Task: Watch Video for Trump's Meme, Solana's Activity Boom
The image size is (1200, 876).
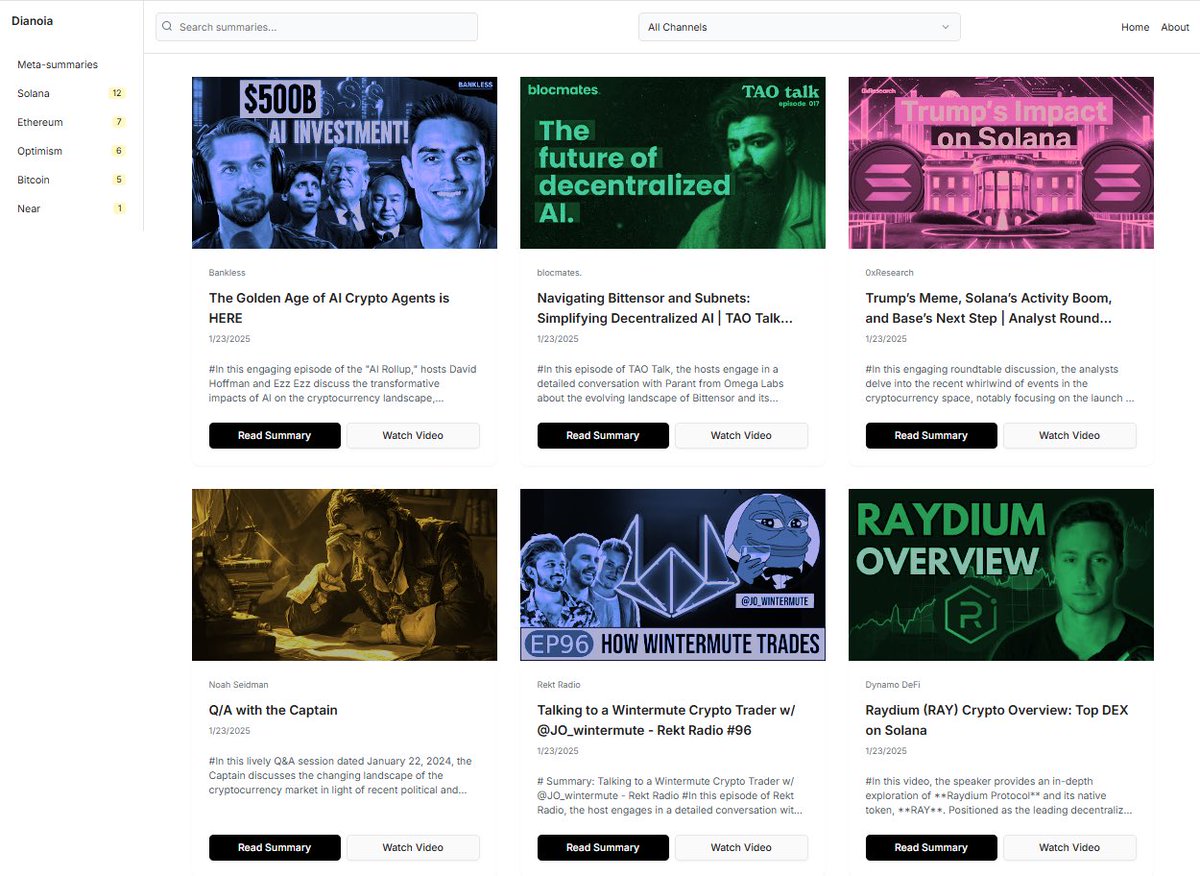Action: tap(1070, 436)
